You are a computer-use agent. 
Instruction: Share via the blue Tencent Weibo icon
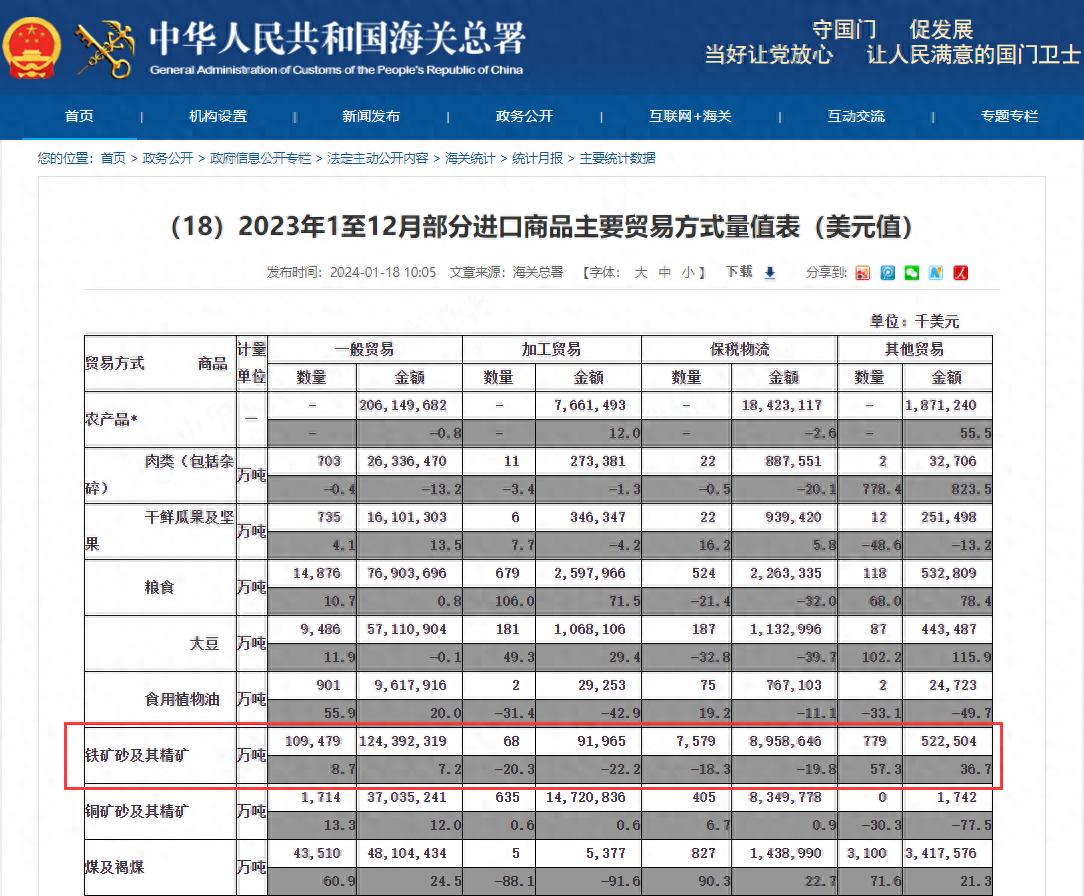887,273
